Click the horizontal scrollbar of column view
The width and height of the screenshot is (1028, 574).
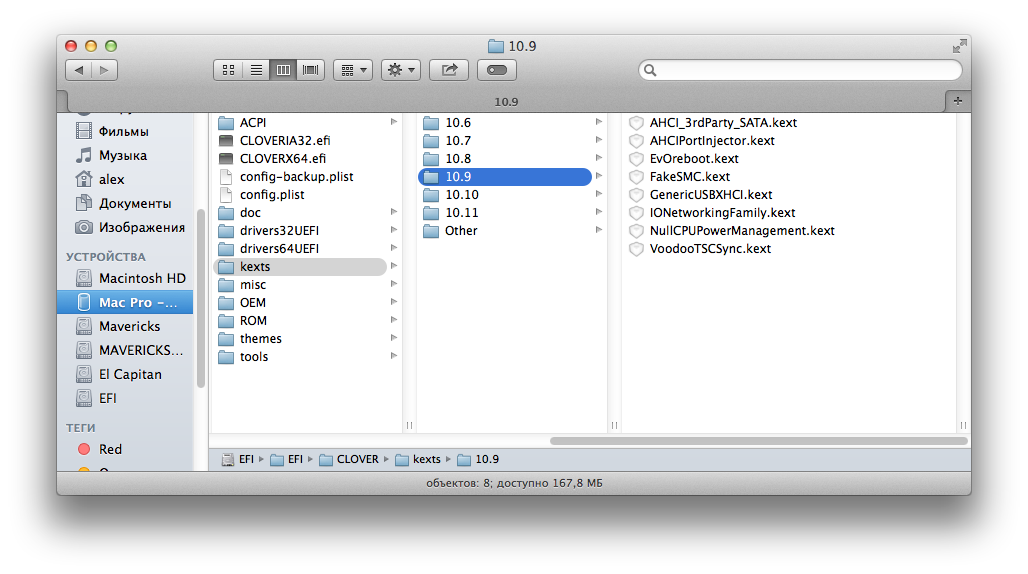(x=759, y=441)
